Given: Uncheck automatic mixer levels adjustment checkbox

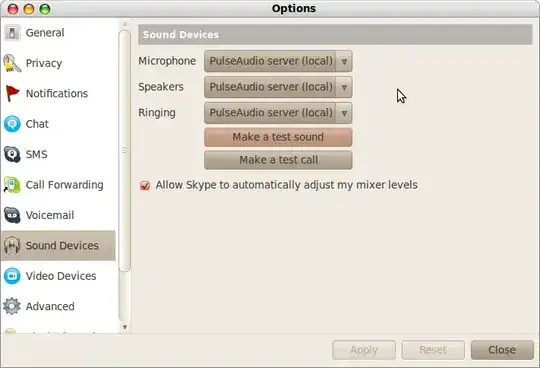Looking at the screenshot, I should pyautogui.click(x=145, y=186).
